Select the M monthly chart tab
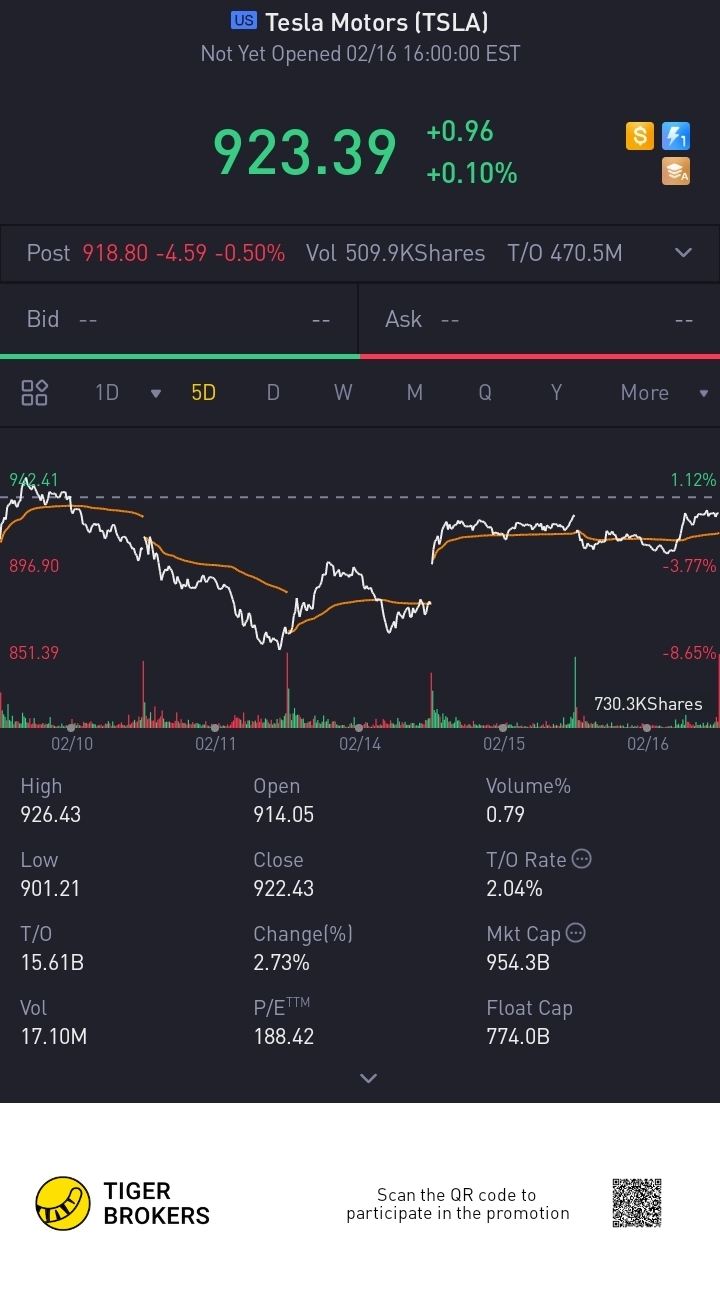The height and width of the screenshot is (1304, 720). 414,393
